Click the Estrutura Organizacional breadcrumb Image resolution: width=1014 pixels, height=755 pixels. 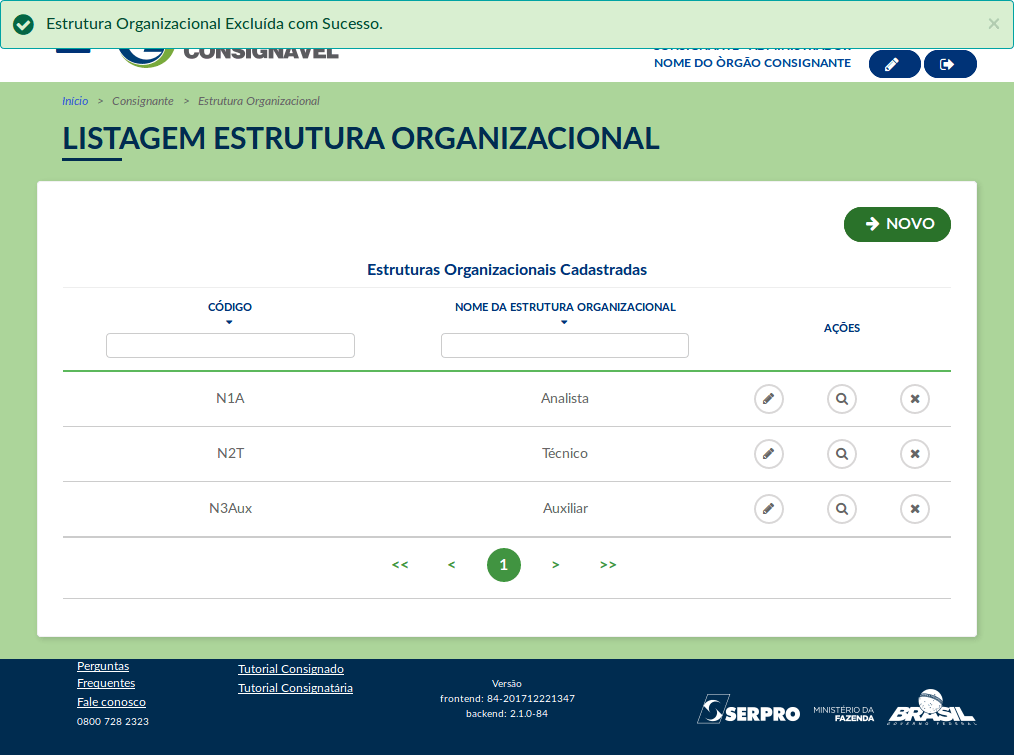pos(259,101)
